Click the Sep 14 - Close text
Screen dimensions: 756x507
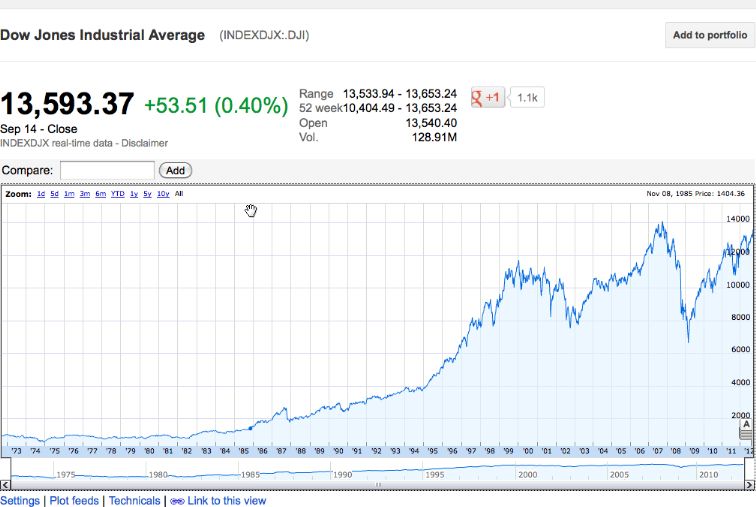click(x=39, y=129)
